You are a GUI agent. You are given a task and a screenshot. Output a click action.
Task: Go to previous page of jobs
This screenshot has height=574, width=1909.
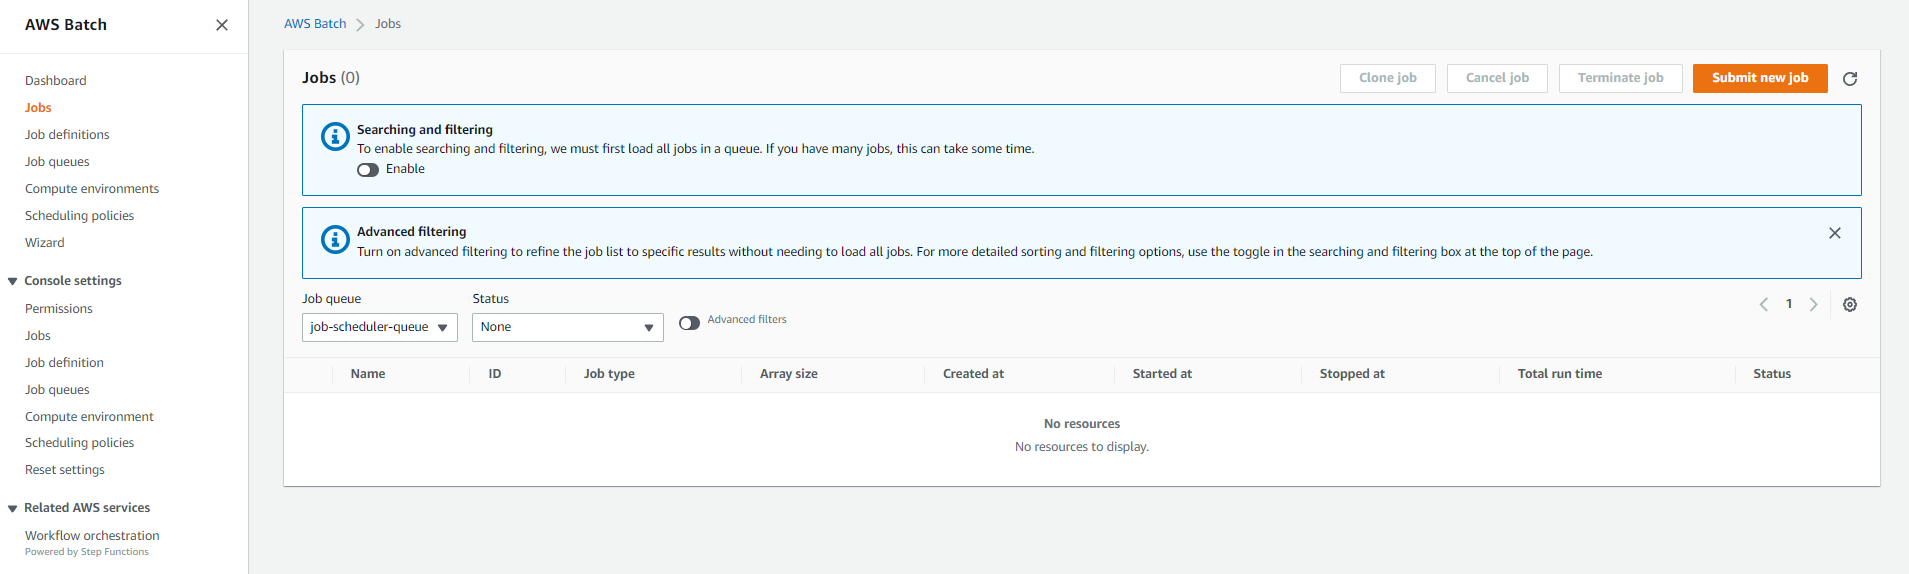1764,305
